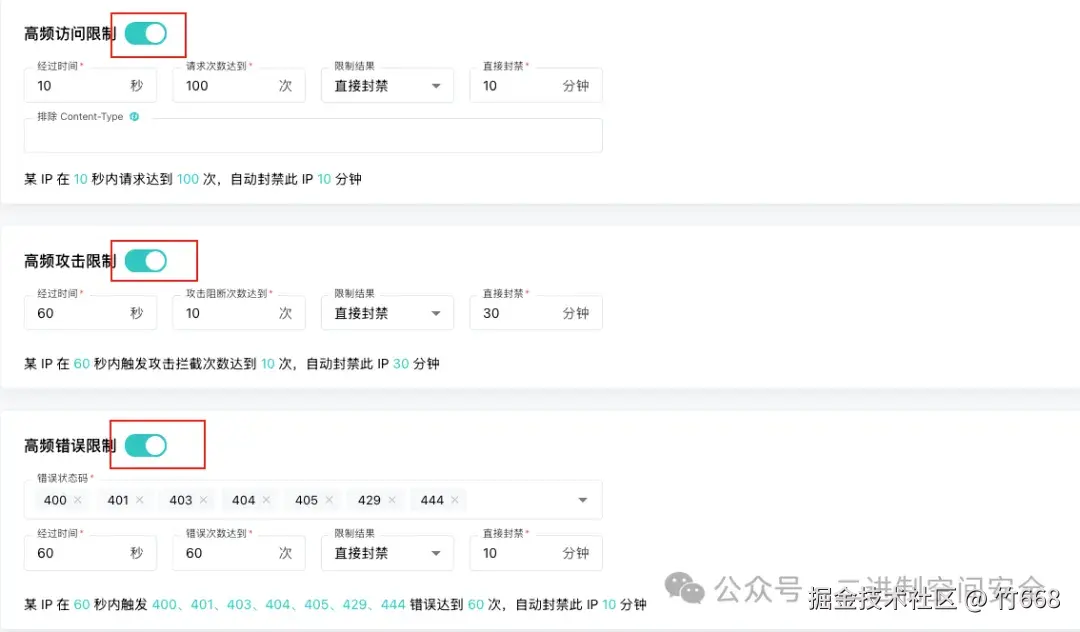Expand the 错误状态码 selection dropdown
The width and height of the screenshot is (1080, 632).
(x=581, y=499)
